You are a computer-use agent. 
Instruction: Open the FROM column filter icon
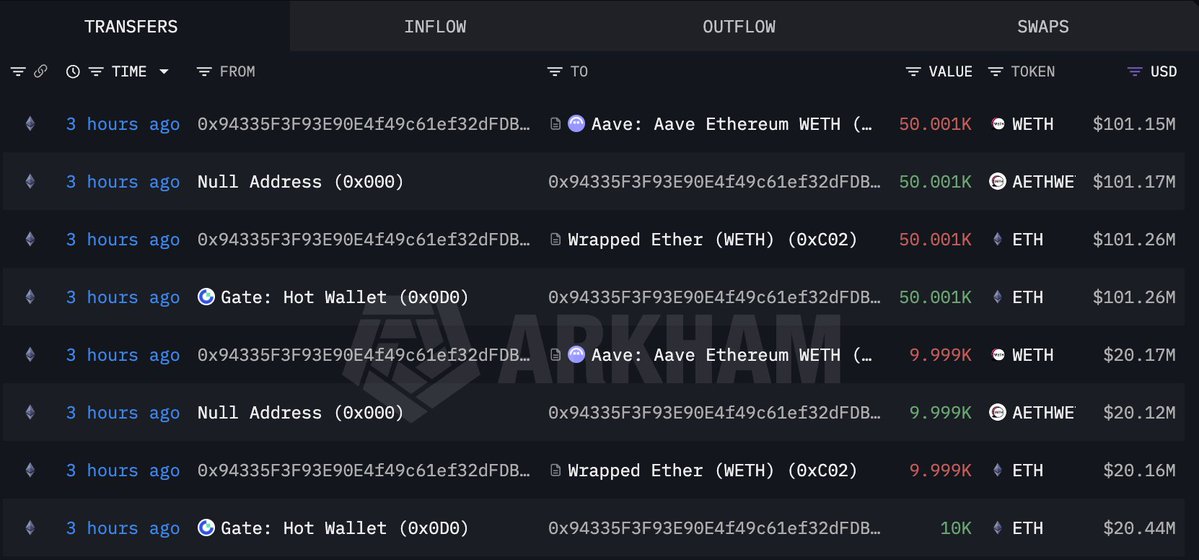204,72
